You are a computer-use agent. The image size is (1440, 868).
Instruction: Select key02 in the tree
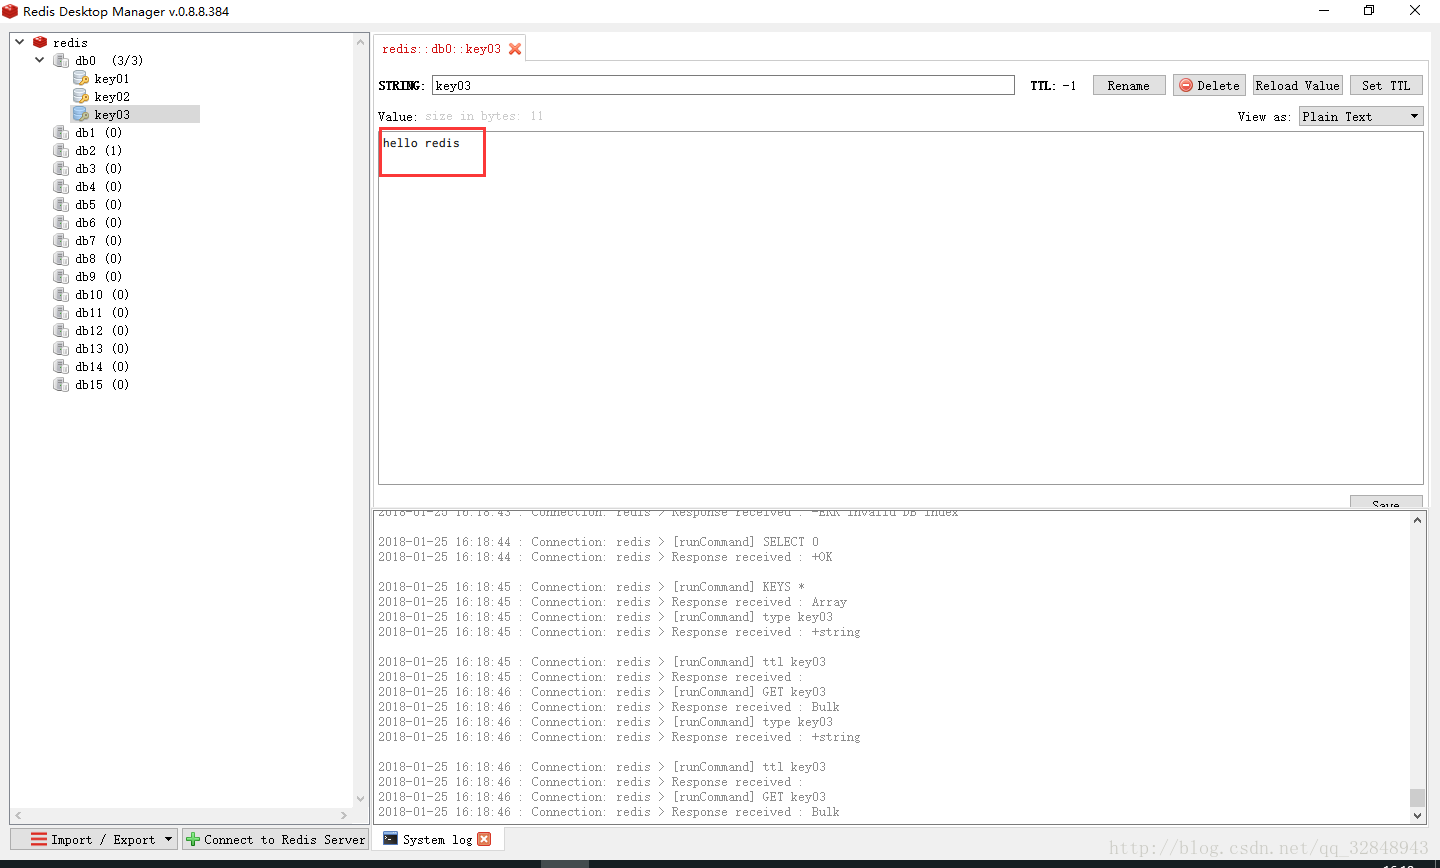click(112, 96)
